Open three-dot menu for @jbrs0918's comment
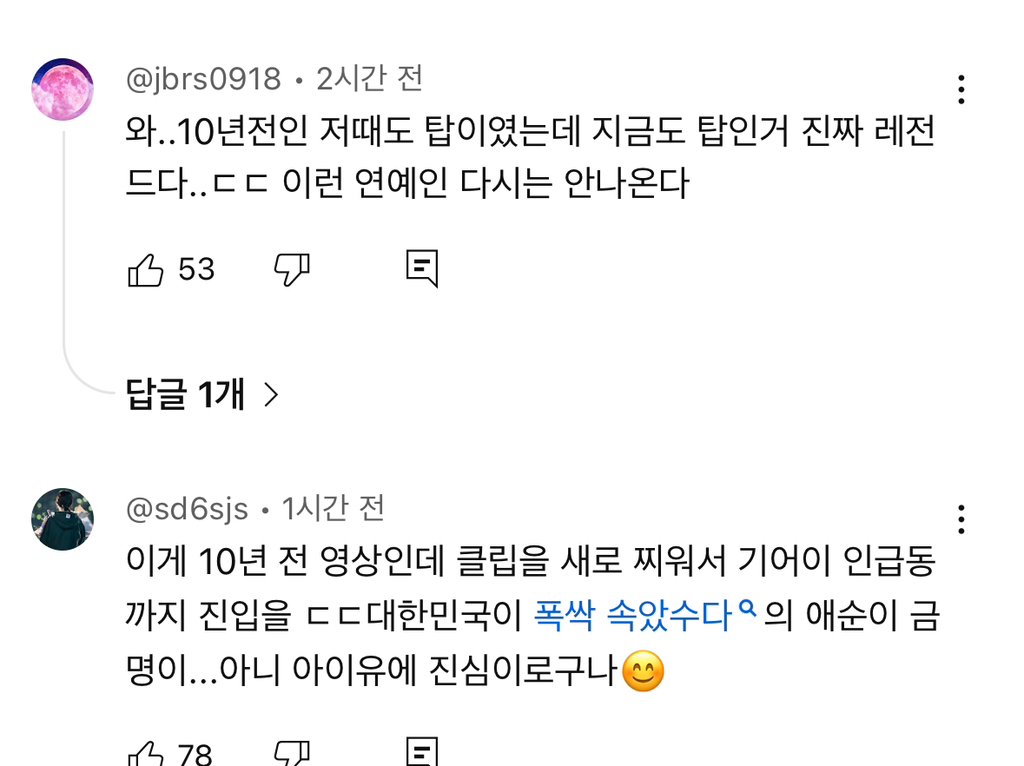This screenshot has width=1024, height=766. point(961,90)
